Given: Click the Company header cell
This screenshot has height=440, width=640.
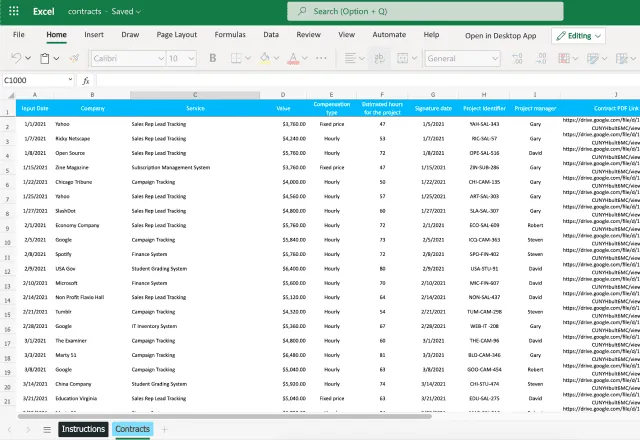Looking at the screenshot, I should pos(93,108).
